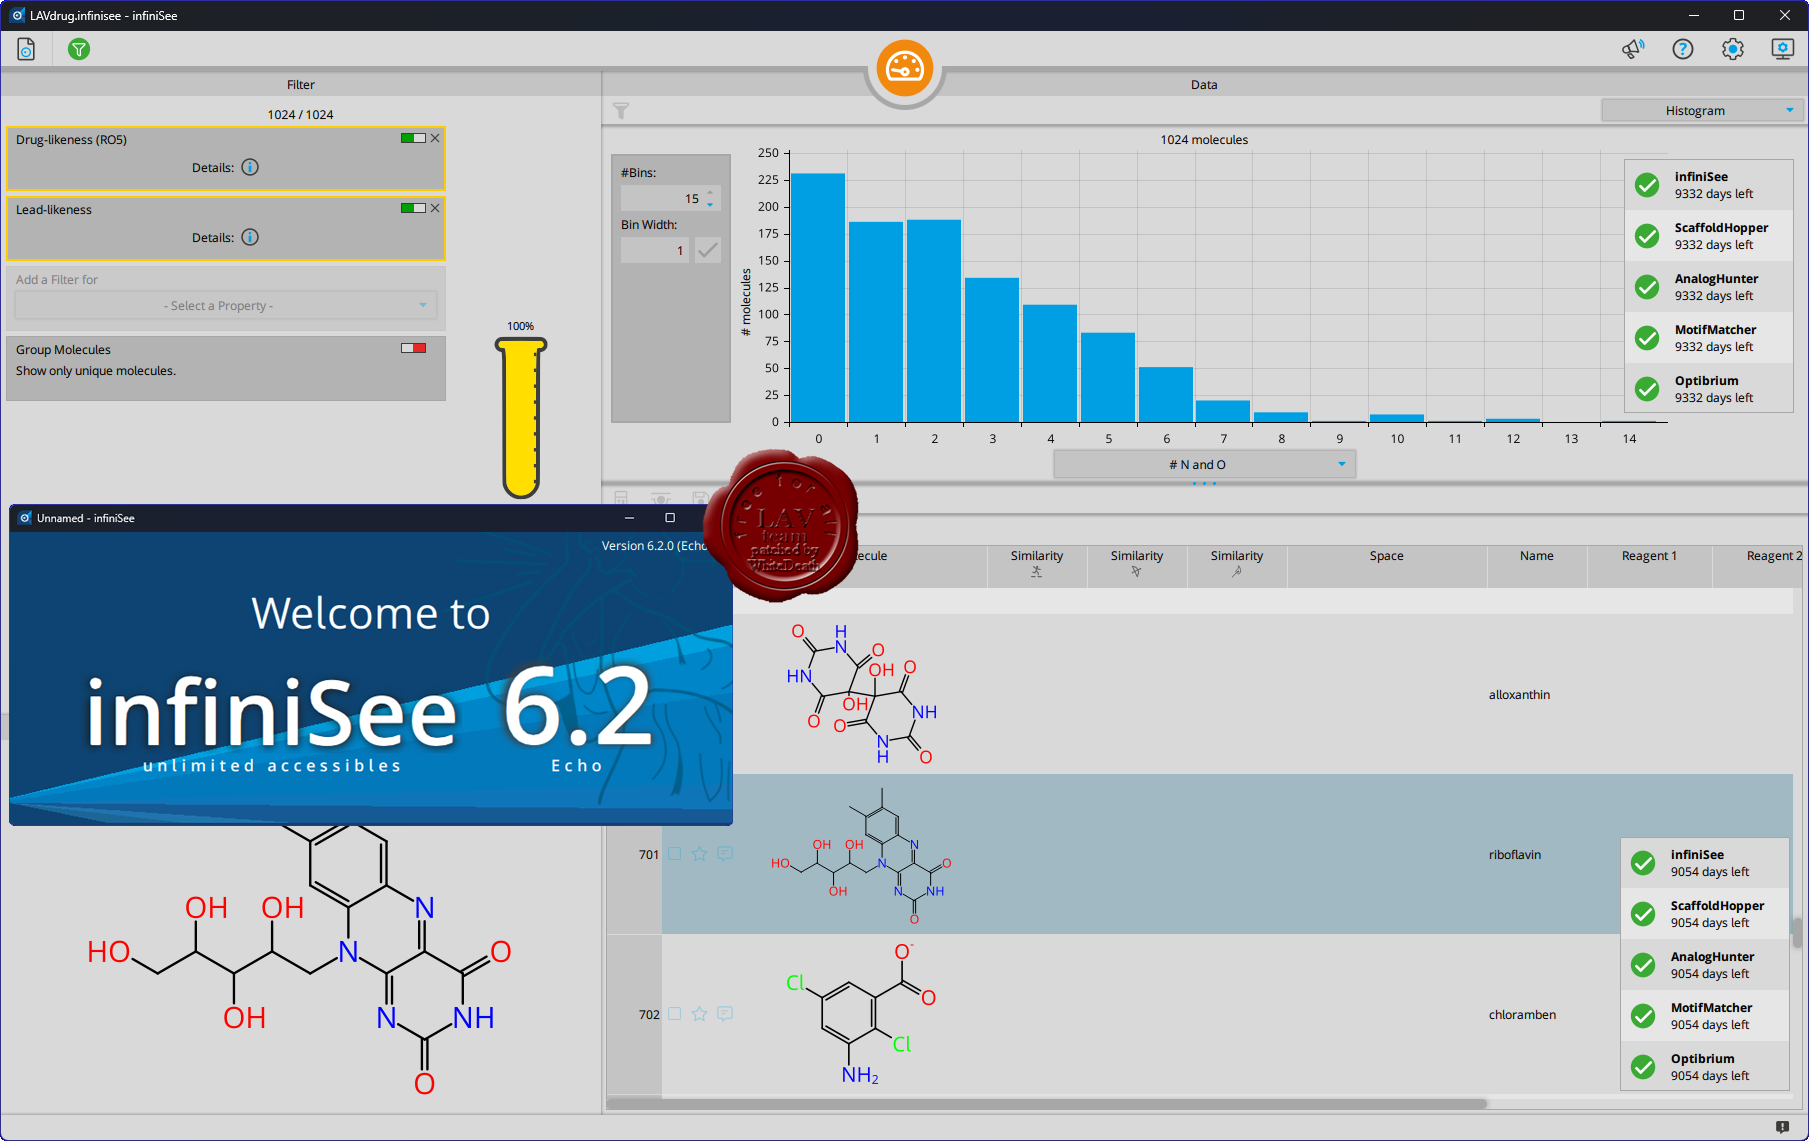Open the # N and O axis dropdown
This screenshot has width=1809, height=1141.
coord(1204,464)
